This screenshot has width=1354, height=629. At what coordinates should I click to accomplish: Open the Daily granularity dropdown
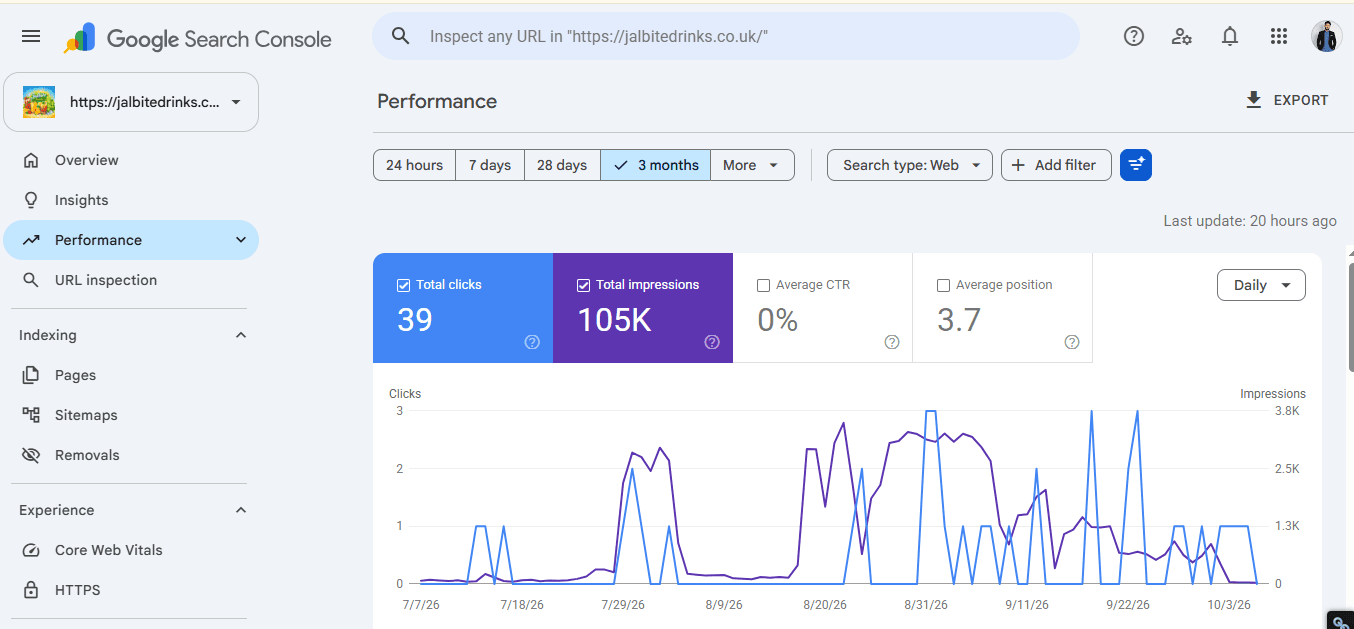[1261, 285]
